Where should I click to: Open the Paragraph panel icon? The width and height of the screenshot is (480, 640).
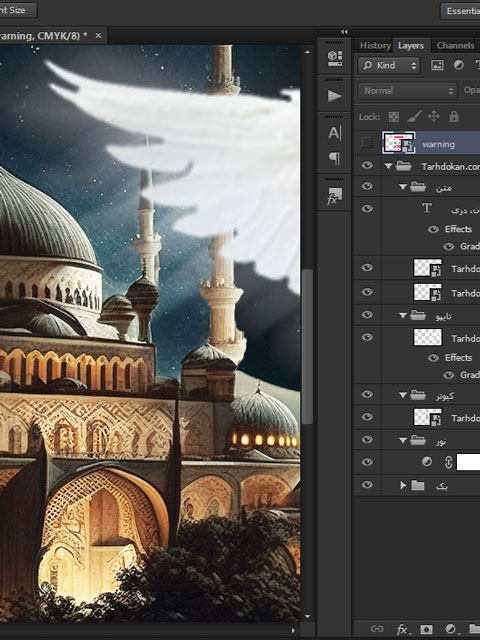pos(334,158)
